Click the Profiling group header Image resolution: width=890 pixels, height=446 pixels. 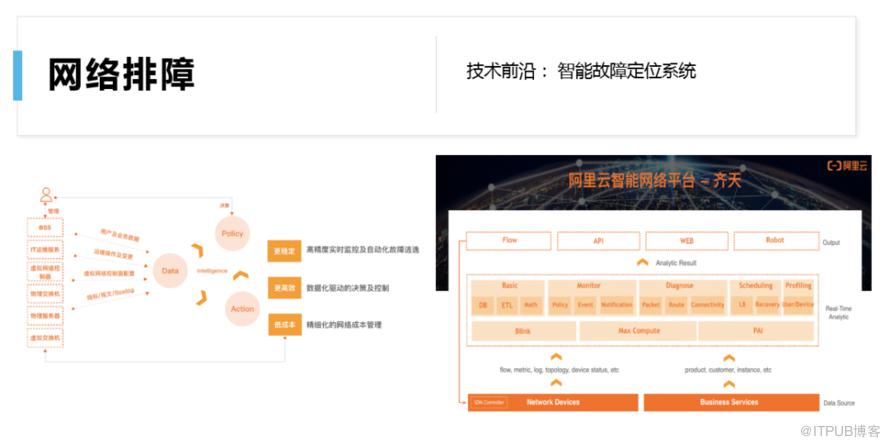[799, 285]
